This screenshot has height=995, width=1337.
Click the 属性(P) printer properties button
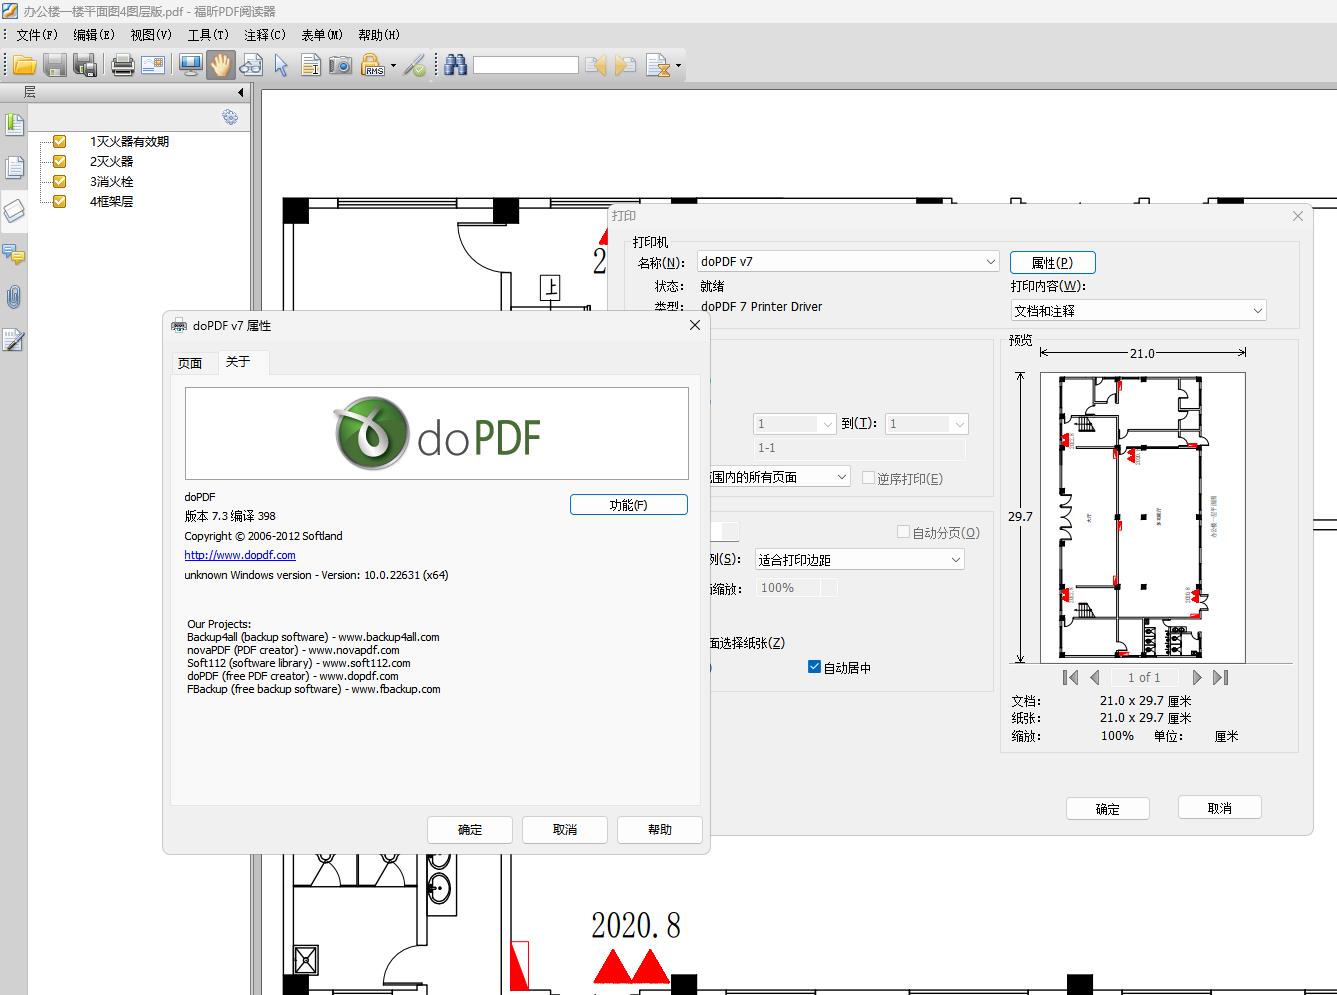click(x=1053, y=262)
